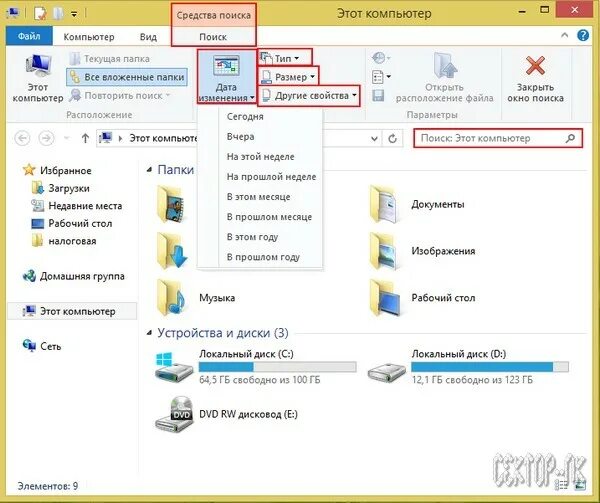600x503 pixels.
Task: Select the Документы folder
Action: click(x=419, y=204)
